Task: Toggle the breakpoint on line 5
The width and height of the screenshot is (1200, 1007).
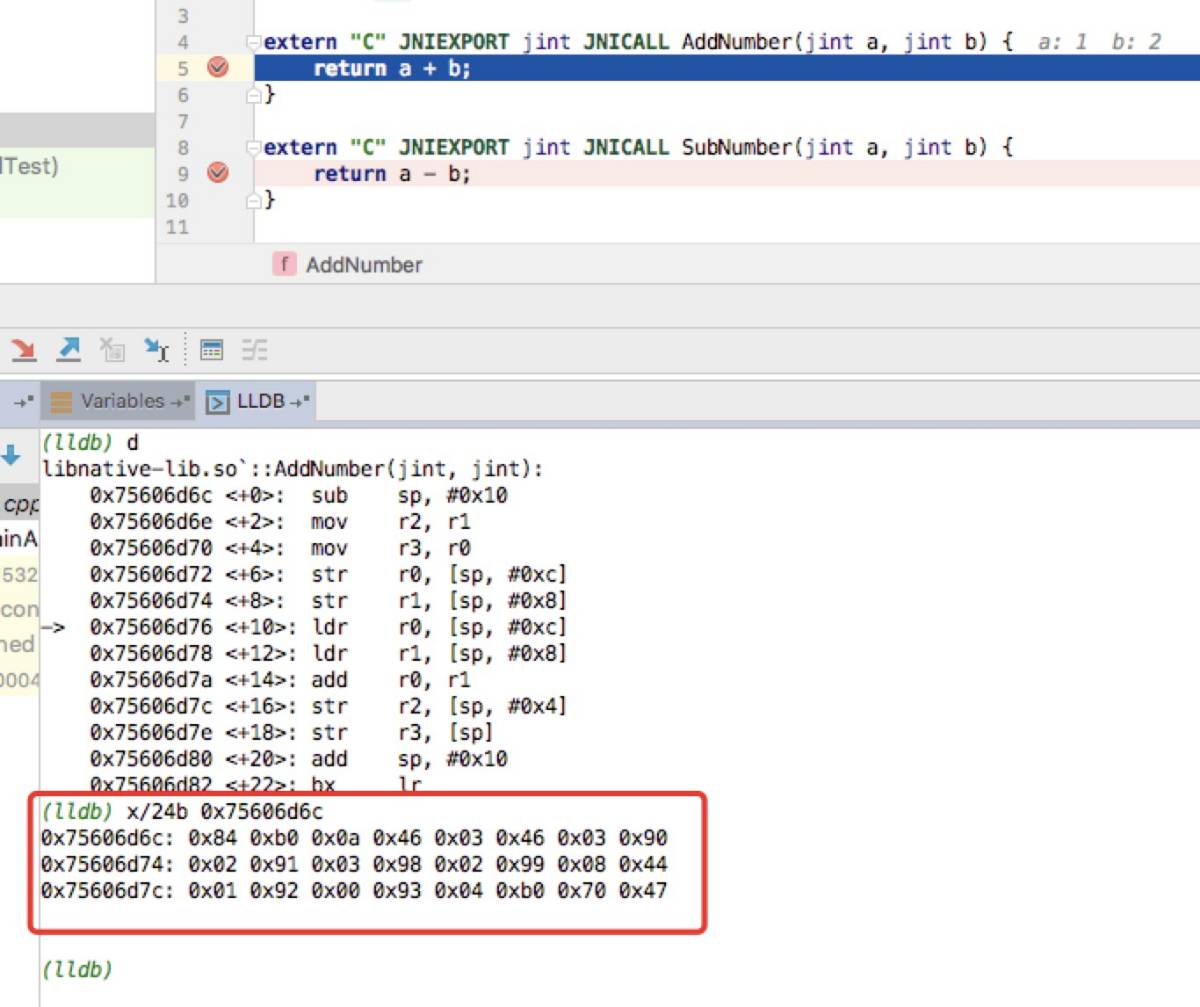Action: (217, 68)
